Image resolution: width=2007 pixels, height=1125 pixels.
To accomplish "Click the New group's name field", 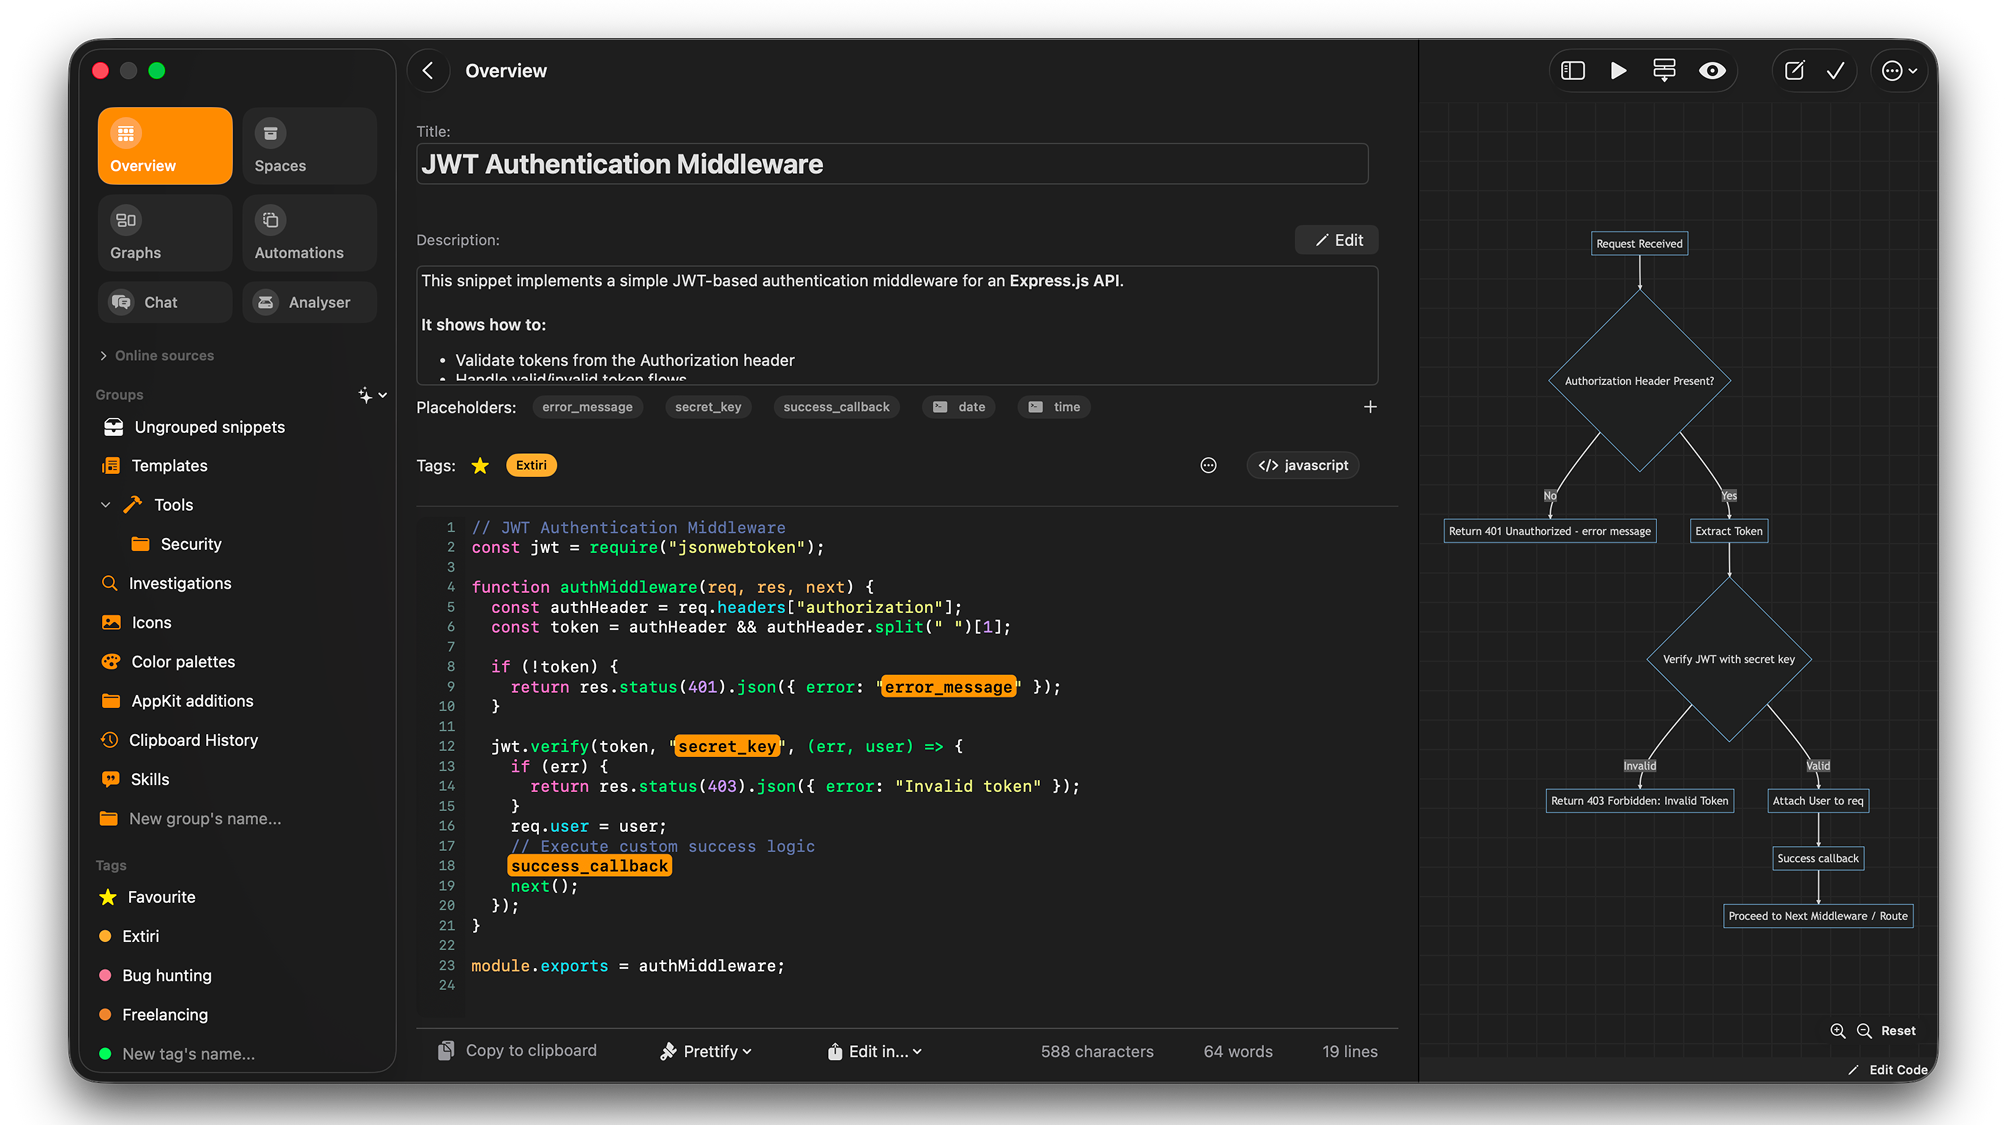I will [205, 819].
